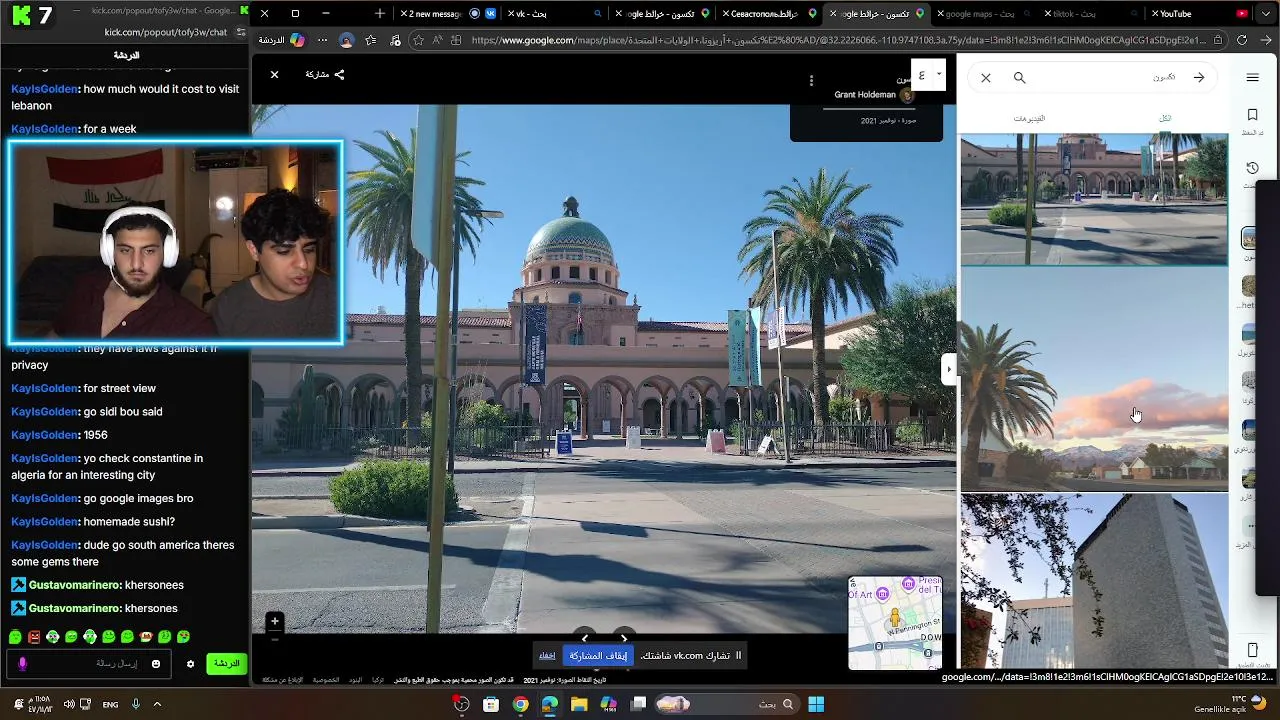Go to next photo with right chevron
This screenshot has height=720, width=1280.
tap(624, 638)
